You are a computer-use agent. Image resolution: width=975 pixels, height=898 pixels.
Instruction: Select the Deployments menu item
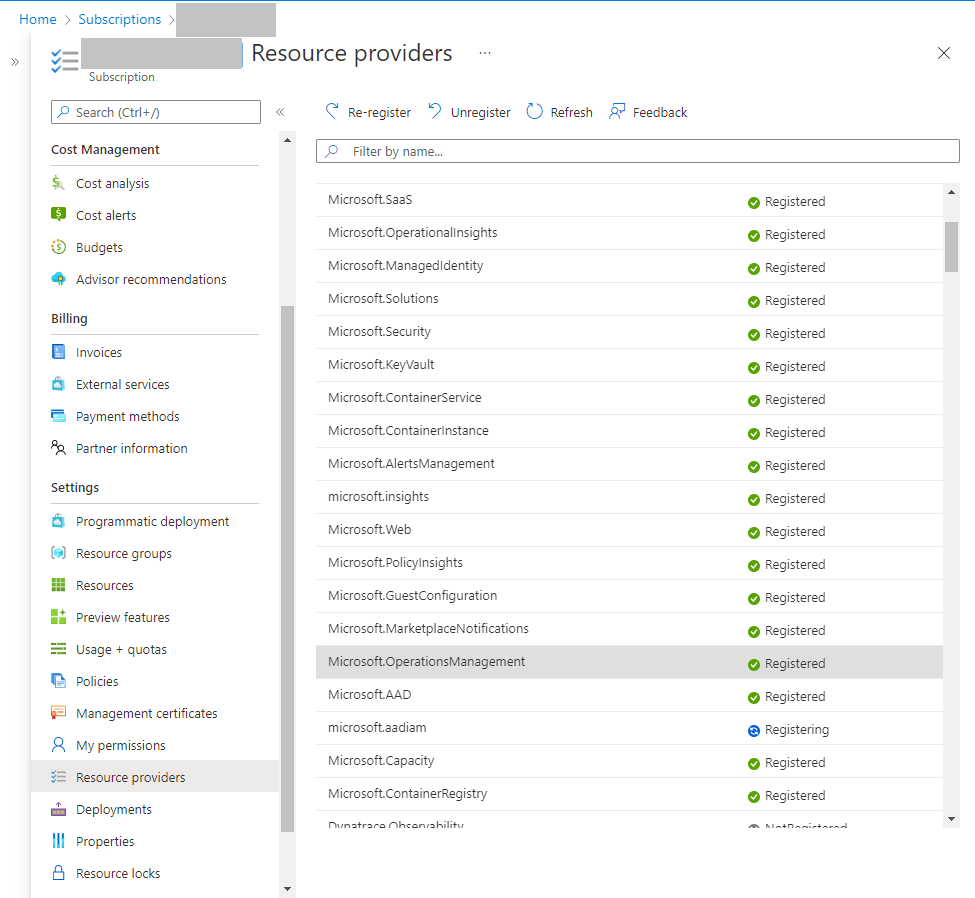(113, 809)
